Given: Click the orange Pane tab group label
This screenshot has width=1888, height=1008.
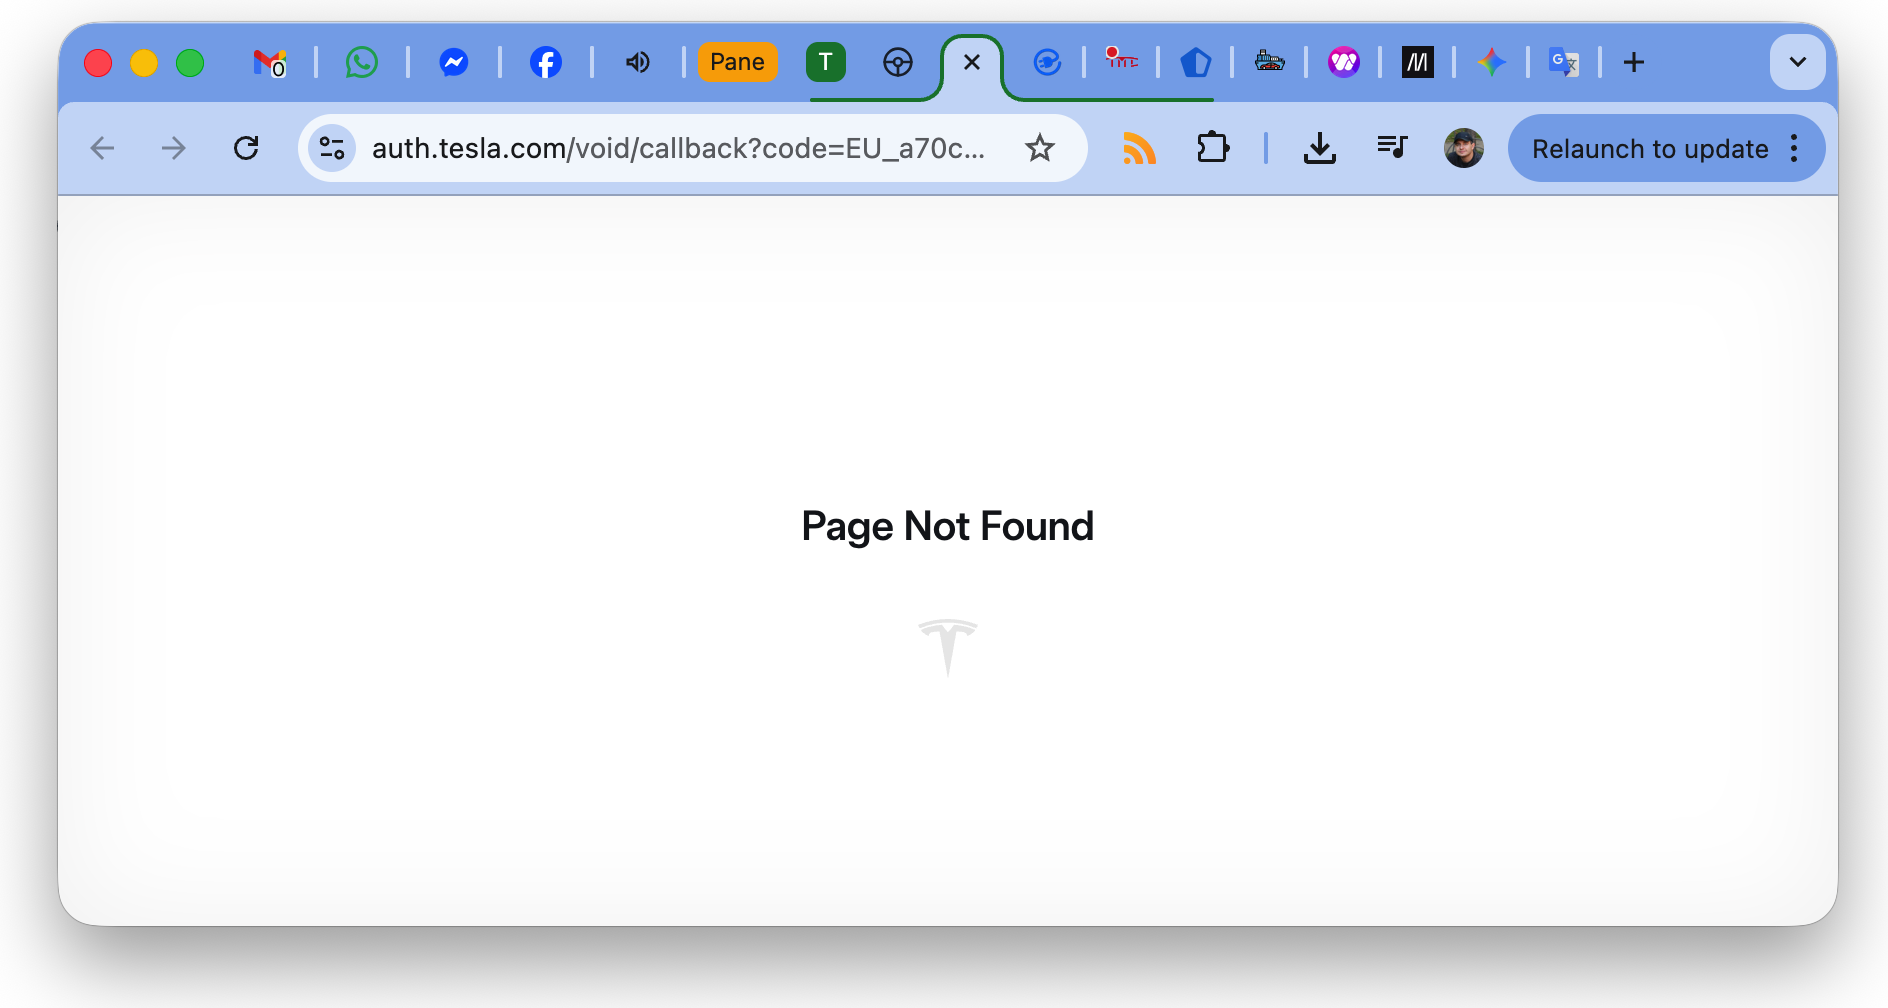Looking at the screenshot, I should tap(737, 62).
